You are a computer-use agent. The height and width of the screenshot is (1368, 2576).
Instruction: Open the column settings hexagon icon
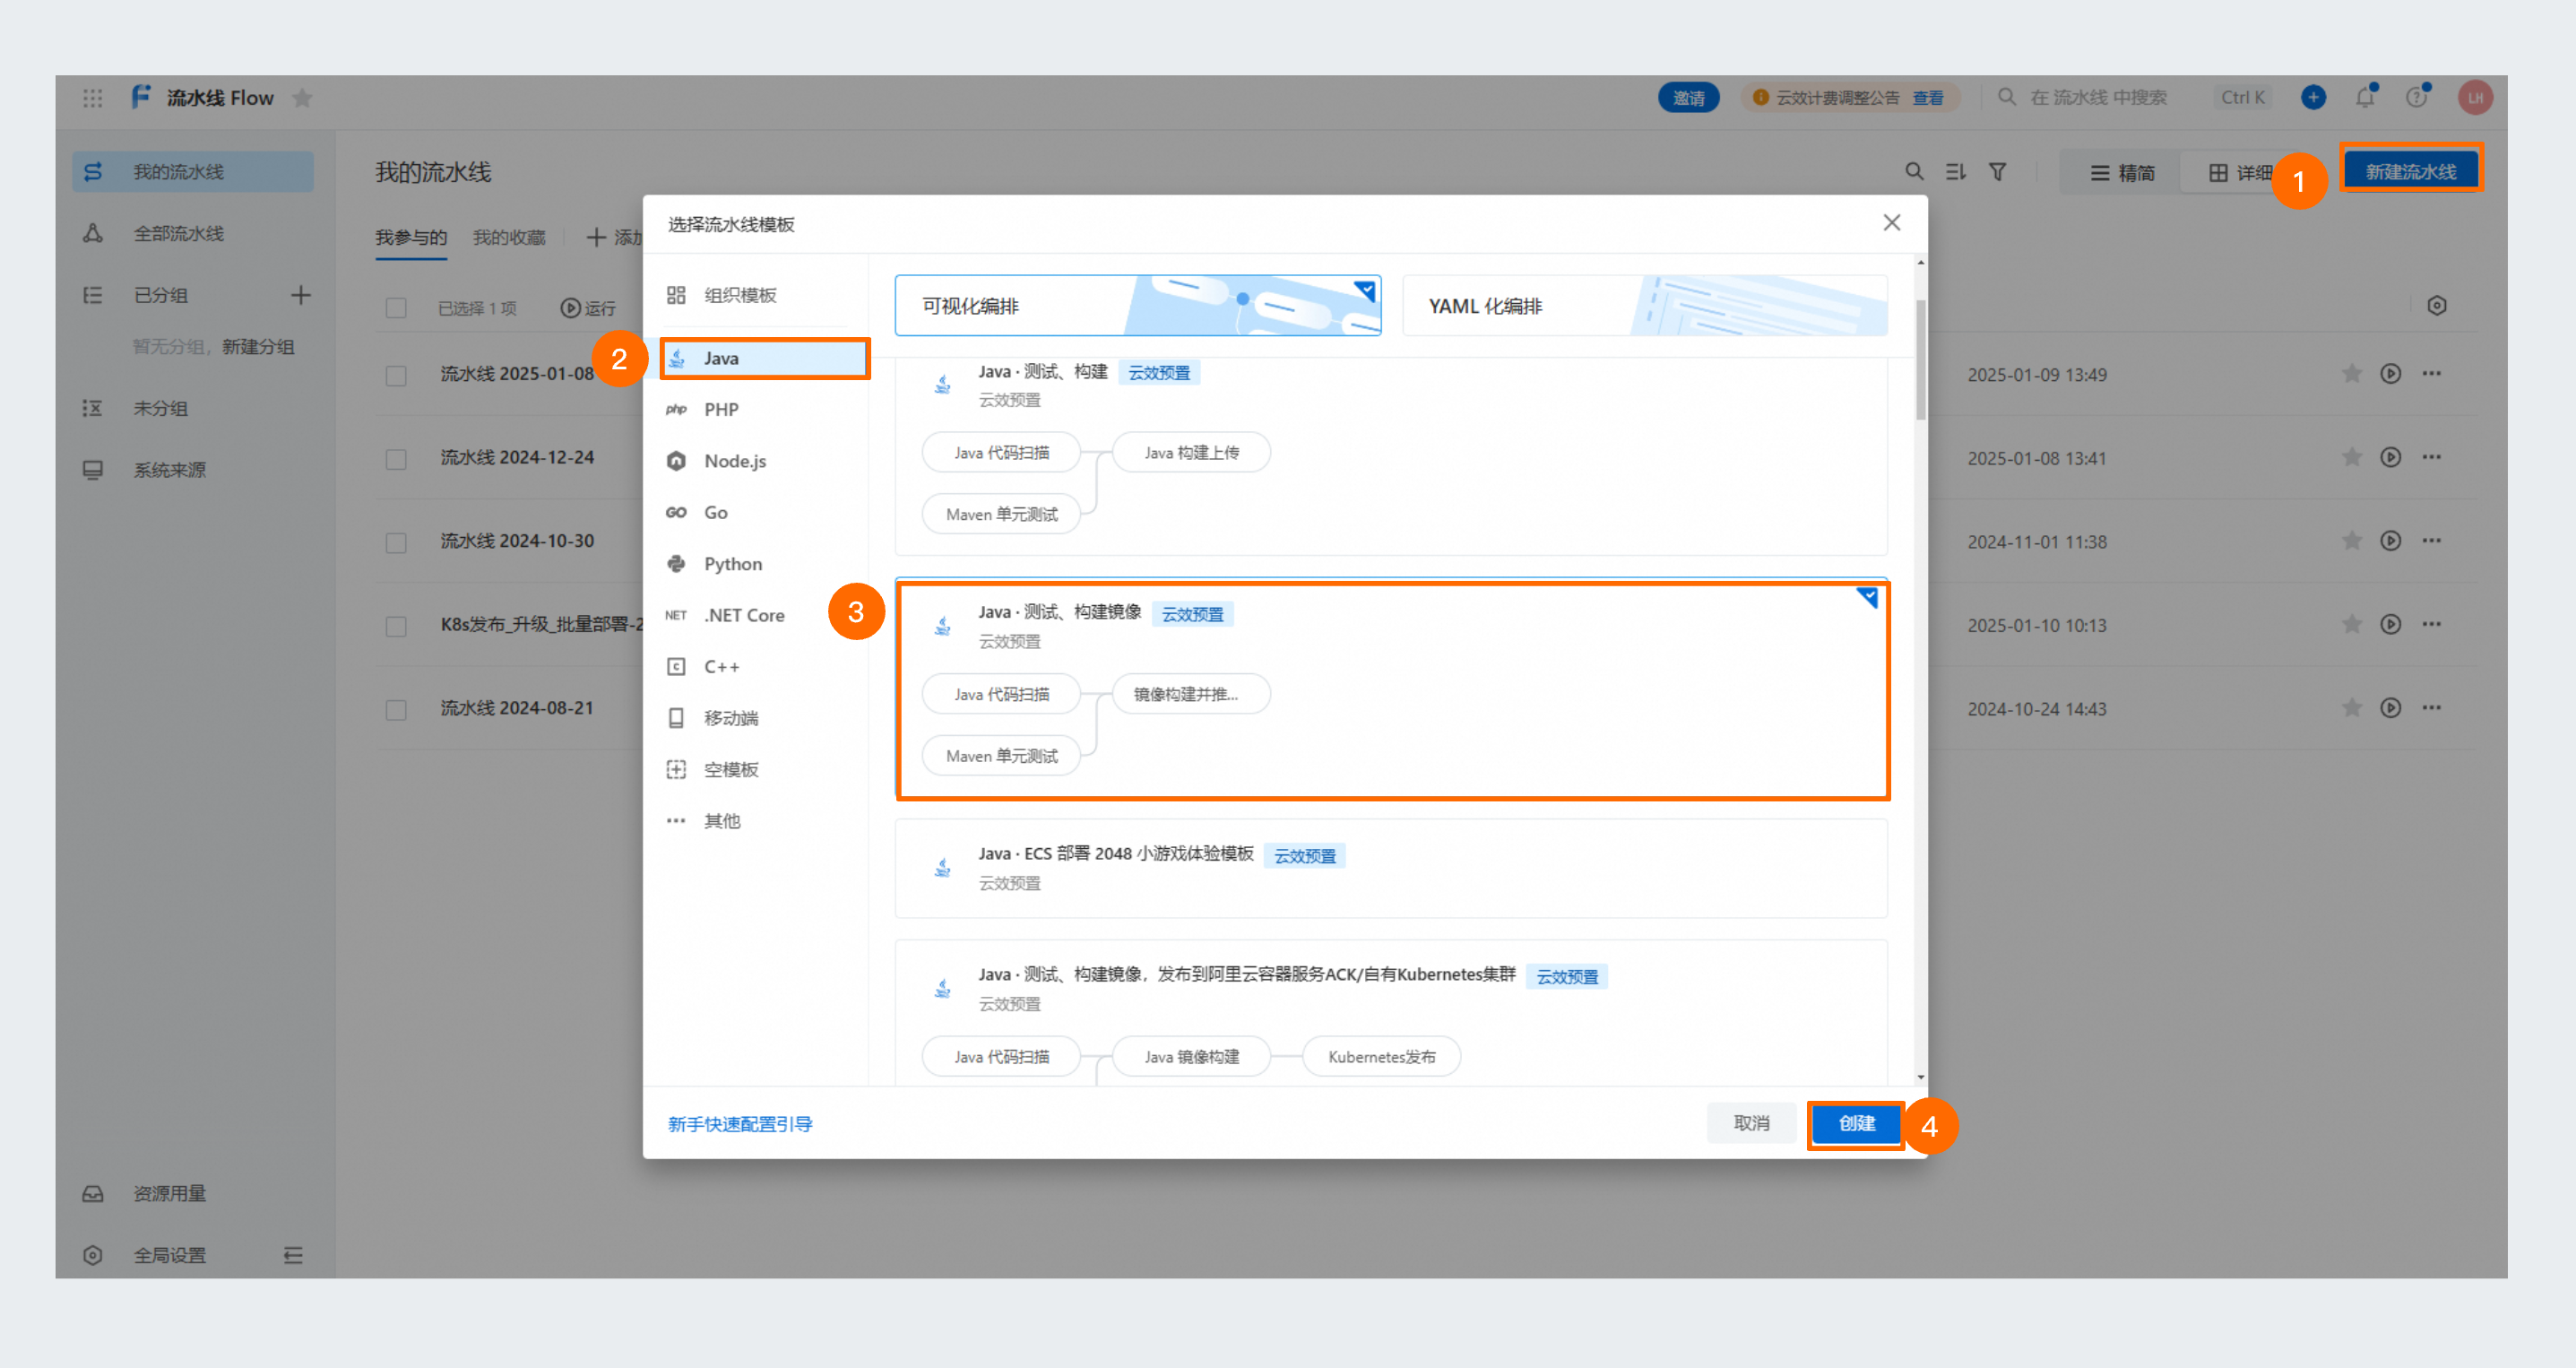click(x=2436, y=306)
